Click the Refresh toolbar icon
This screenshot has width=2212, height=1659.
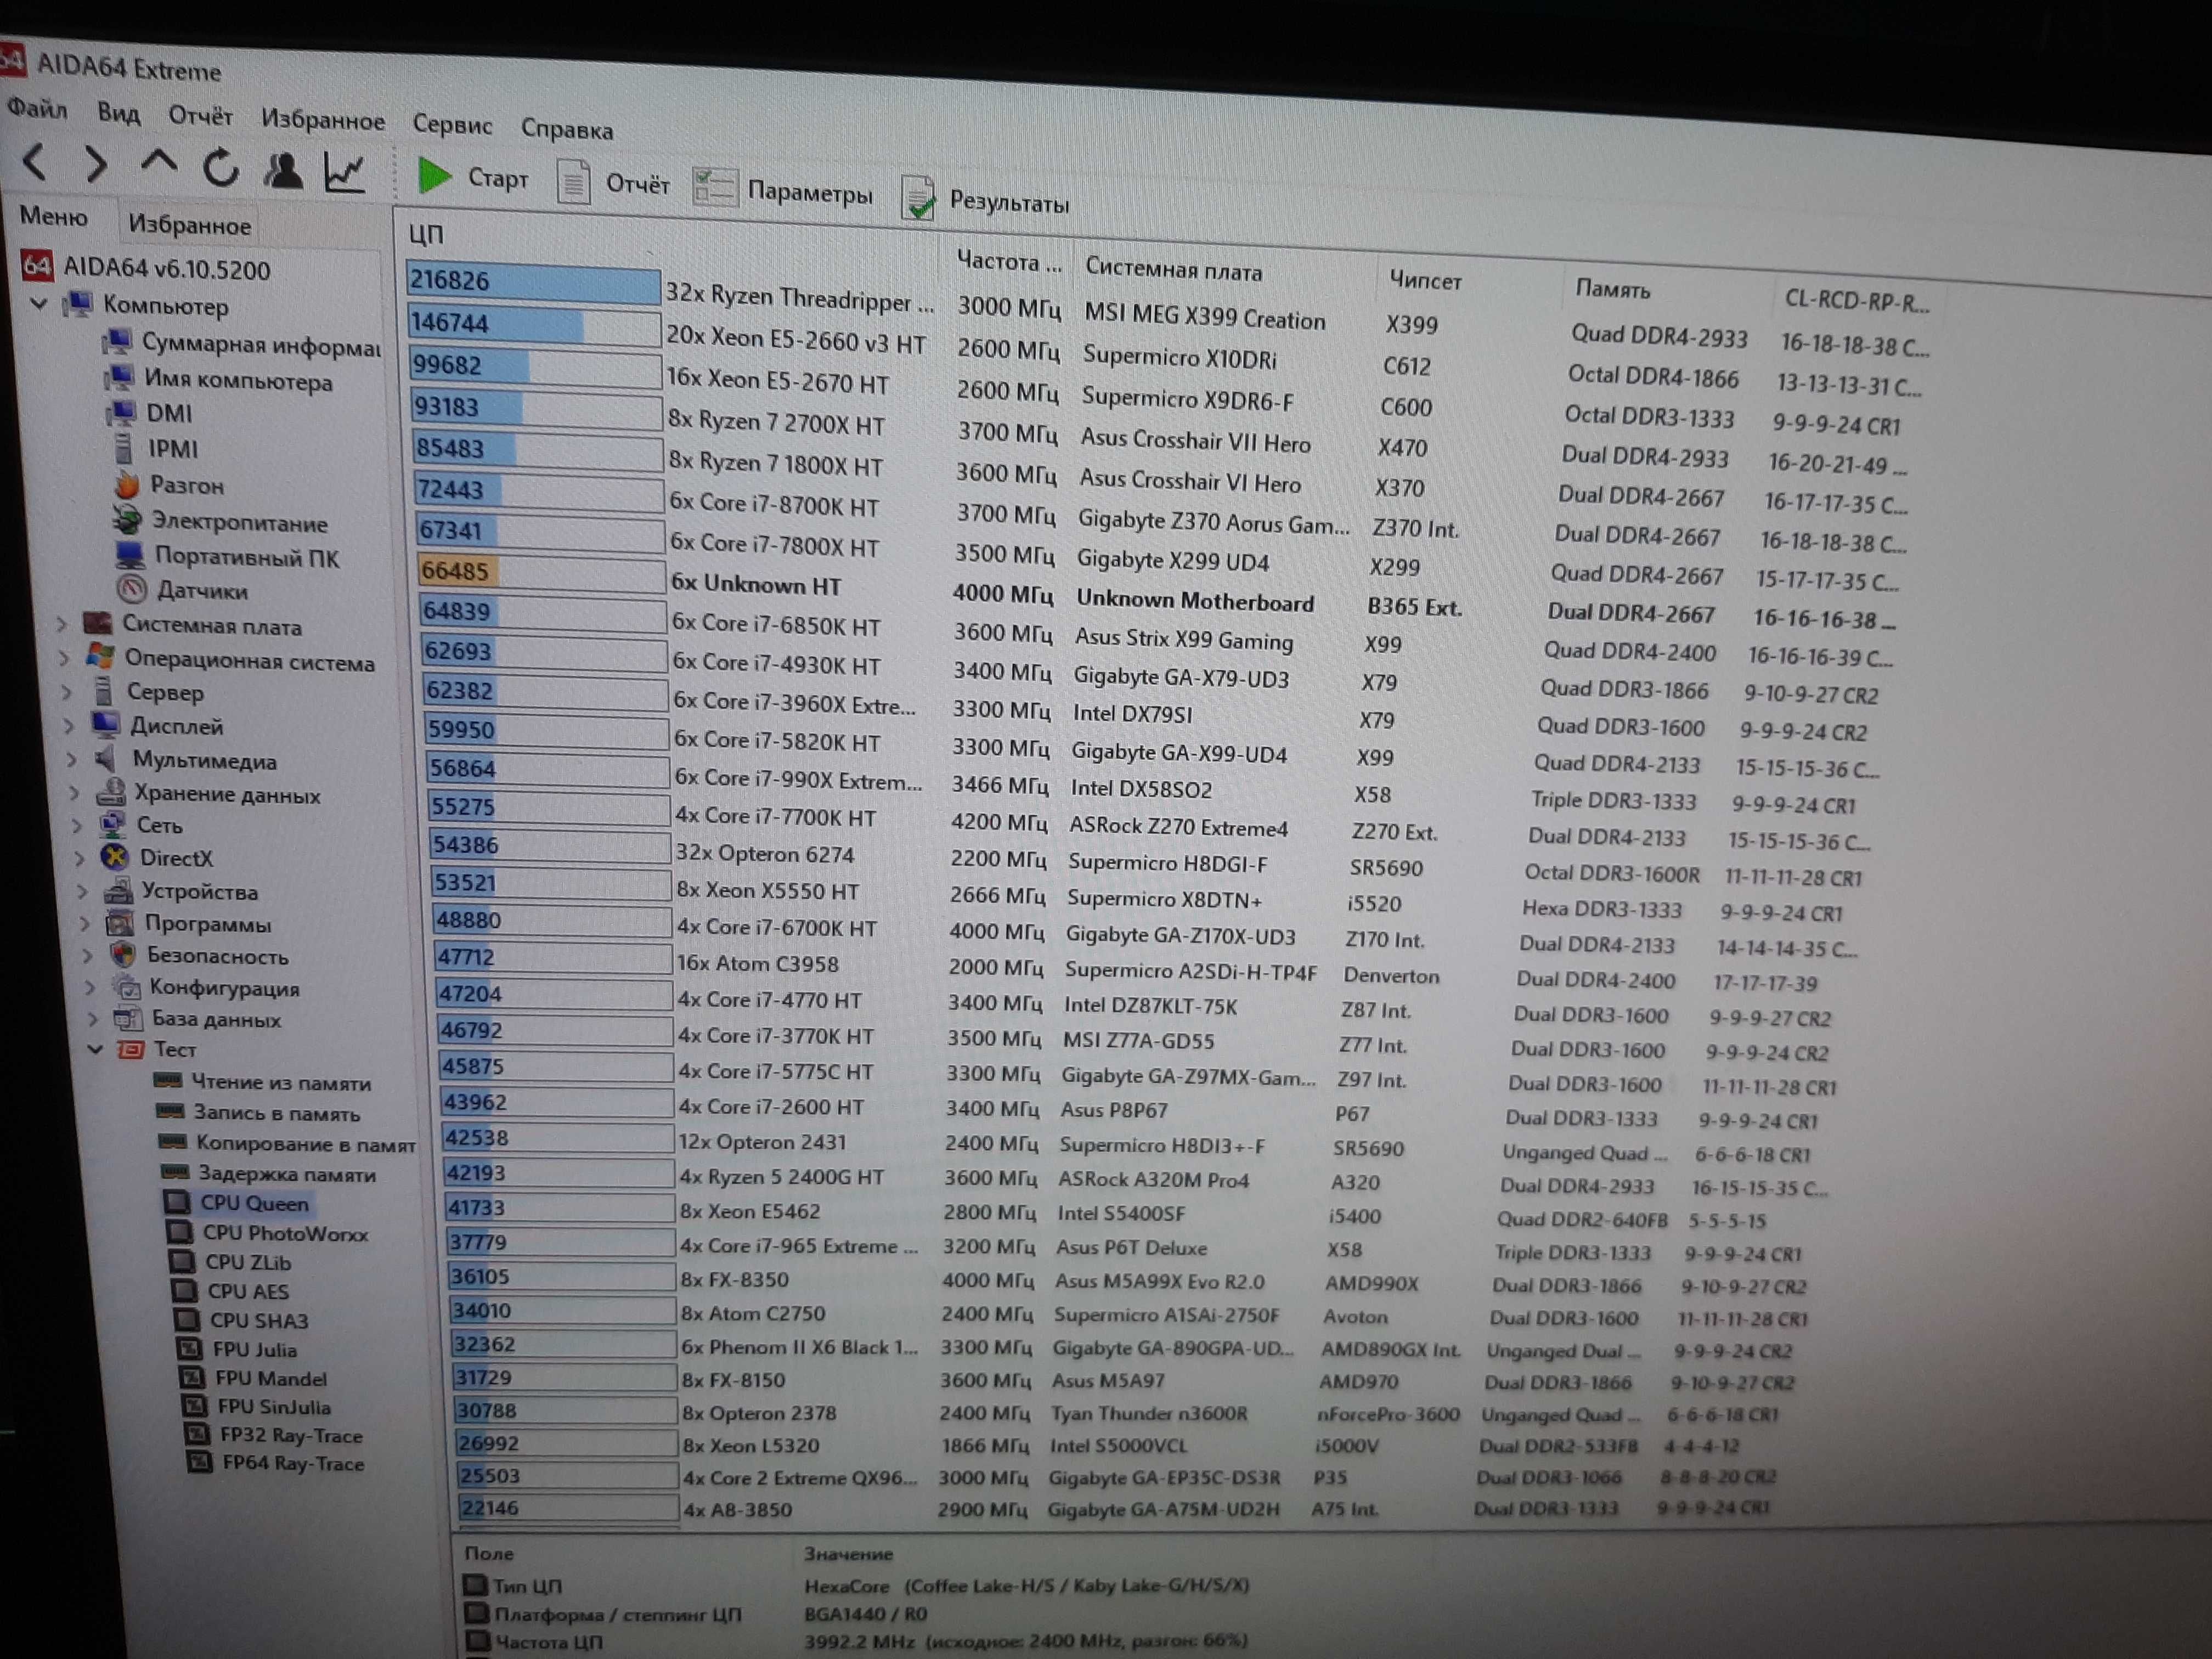pyautogui.click(x=221, y=167)
